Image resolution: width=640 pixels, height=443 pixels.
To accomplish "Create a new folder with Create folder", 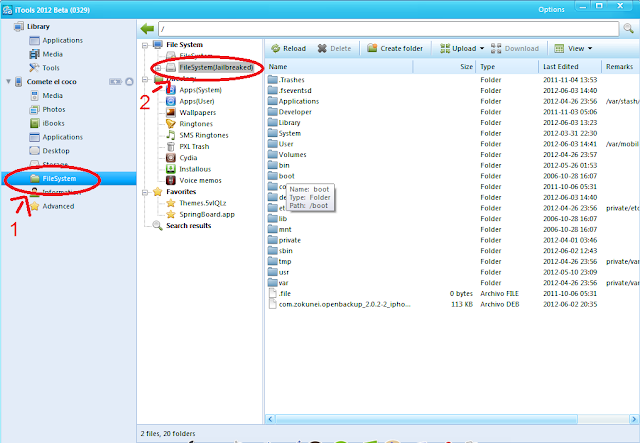I will [395, 49].
